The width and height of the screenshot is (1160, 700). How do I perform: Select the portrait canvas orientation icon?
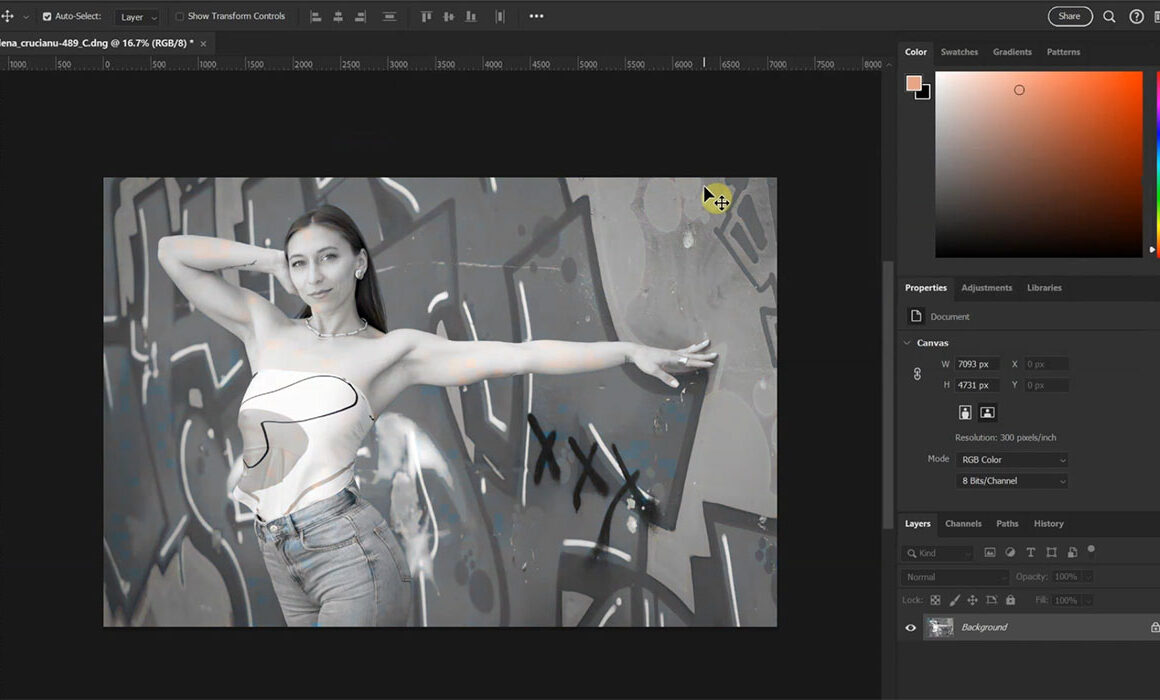point(965,412)
